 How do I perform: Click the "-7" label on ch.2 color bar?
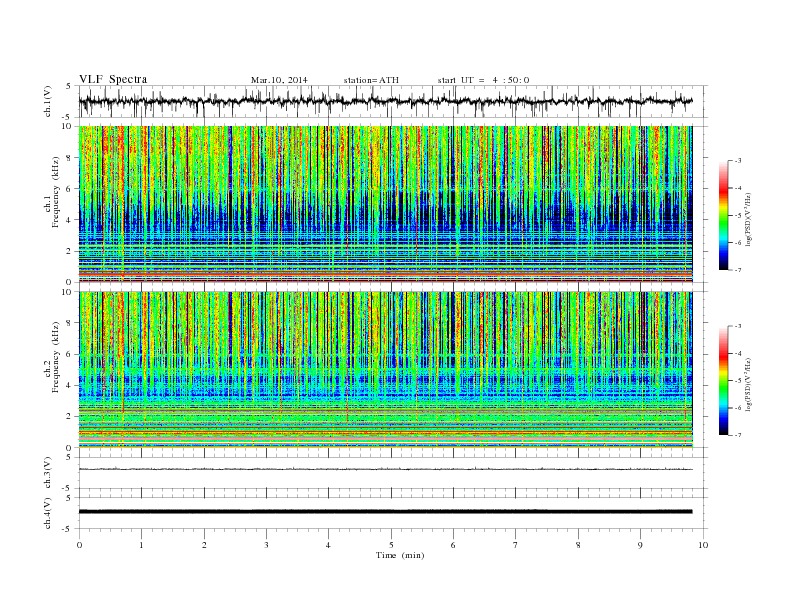click(x=738, y=435)
